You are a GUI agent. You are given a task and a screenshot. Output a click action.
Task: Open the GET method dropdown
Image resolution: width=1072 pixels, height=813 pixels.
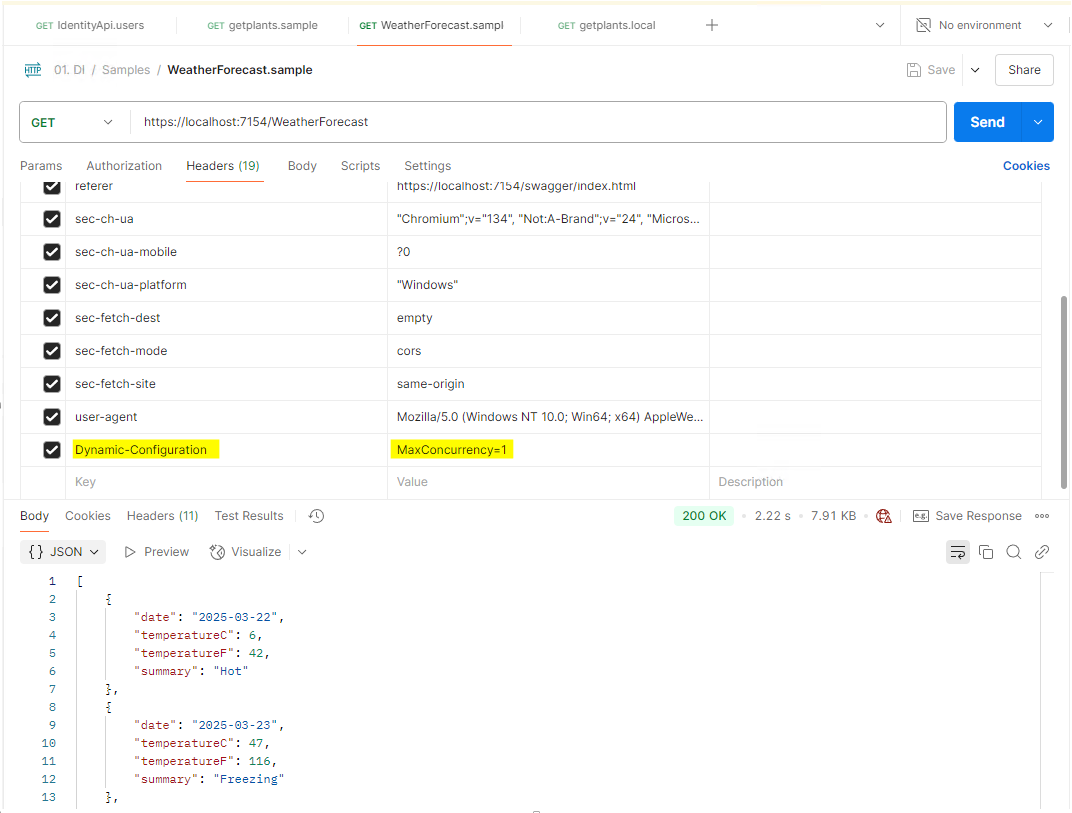[73, 122]
